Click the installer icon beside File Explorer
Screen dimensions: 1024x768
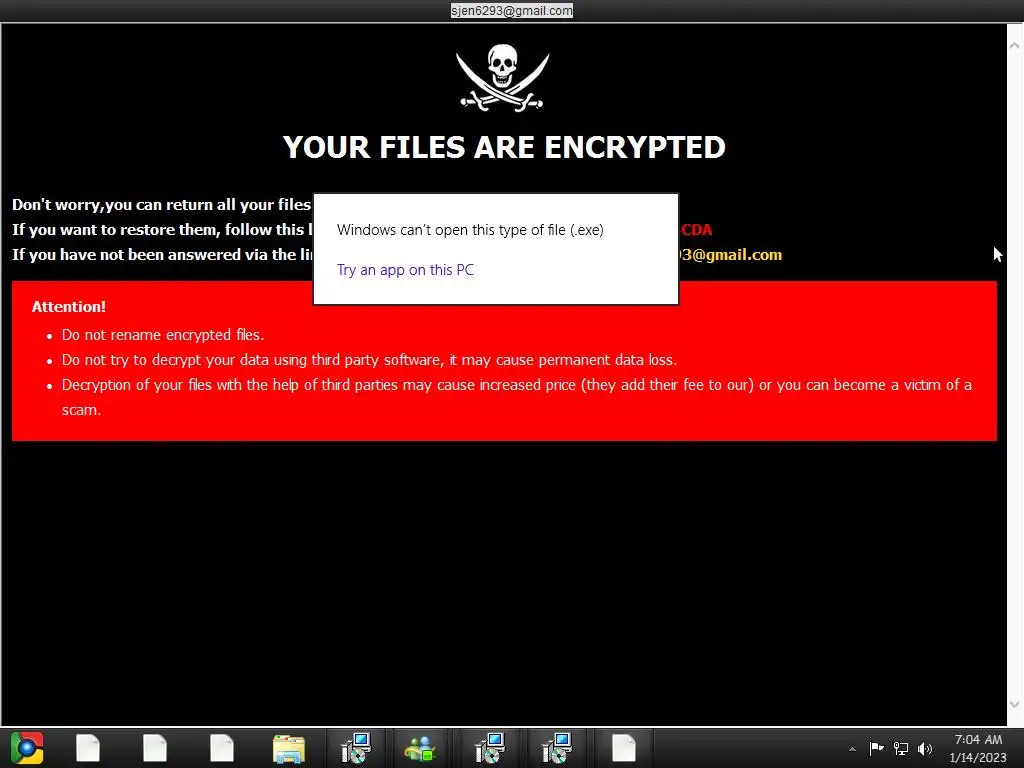pos(356,749)
